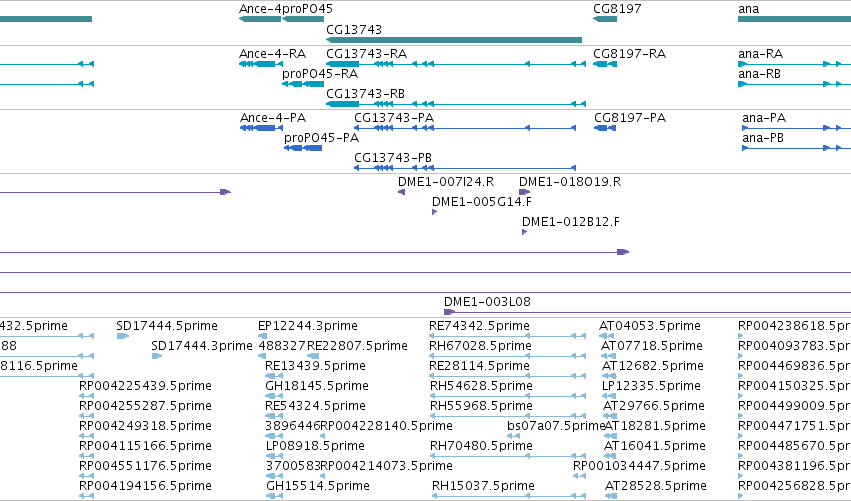Select the RE22807.5prime EST label

(x=357, y=346)
